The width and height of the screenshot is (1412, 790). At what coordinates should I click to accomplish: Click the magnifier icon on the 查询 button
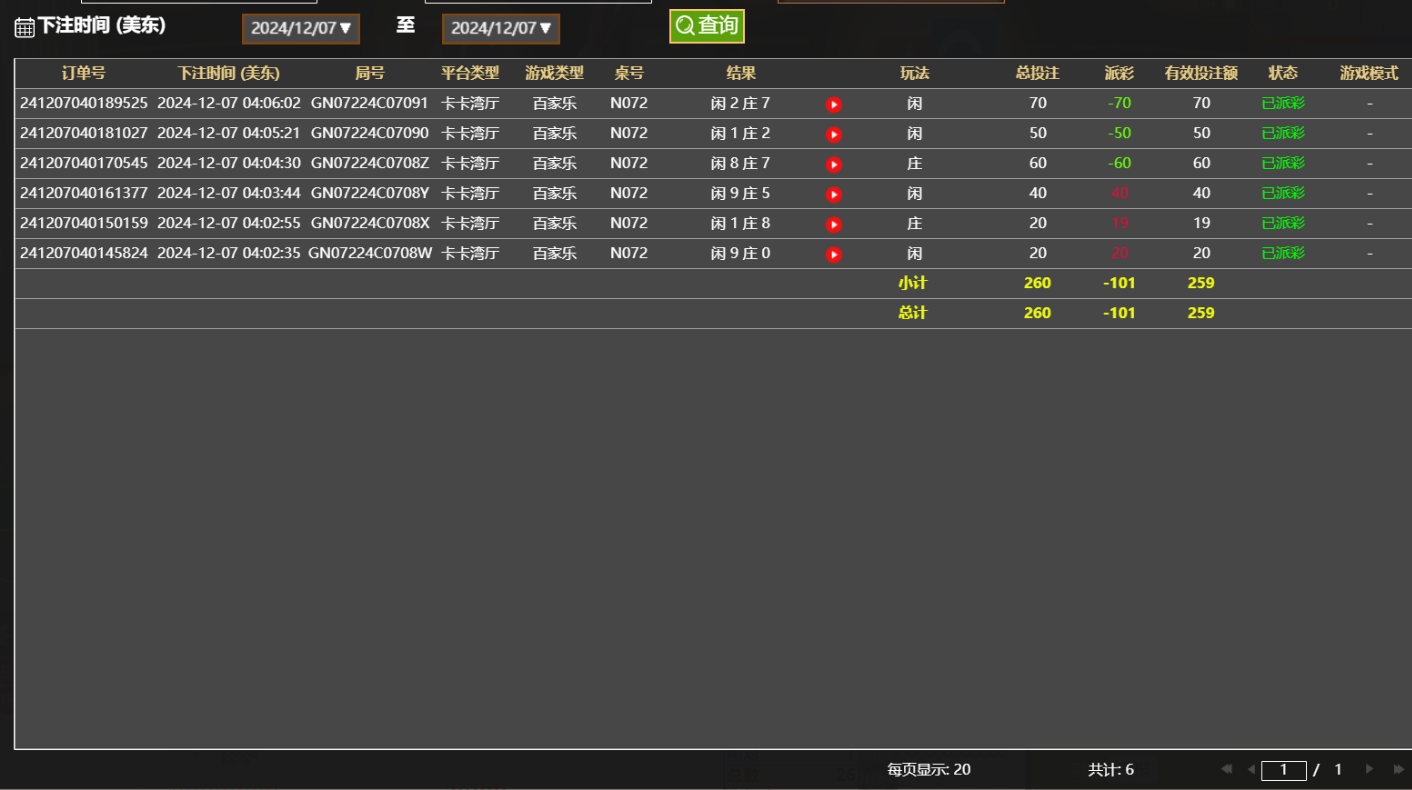(x=685, y=27)
